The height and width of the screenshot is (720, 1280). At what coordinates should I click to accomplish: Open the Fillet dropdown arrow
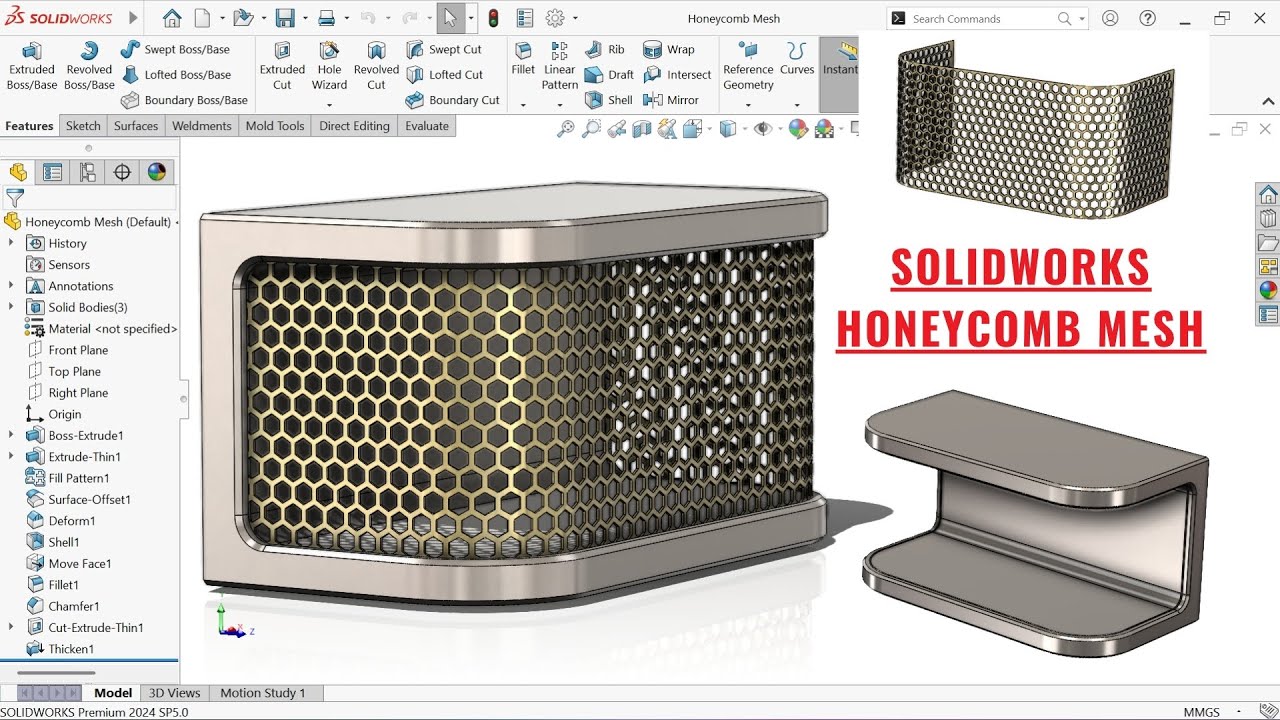tap(523, 104)
